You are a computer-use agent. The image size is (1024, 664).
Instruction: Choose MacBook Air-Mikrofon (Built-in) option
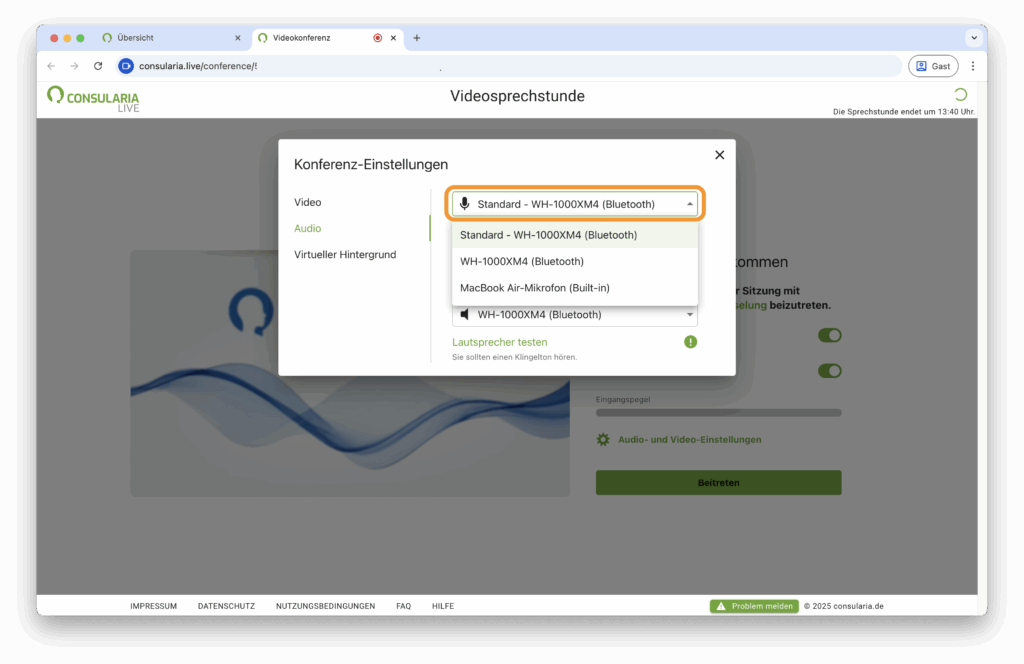click(x=575, y=288)
